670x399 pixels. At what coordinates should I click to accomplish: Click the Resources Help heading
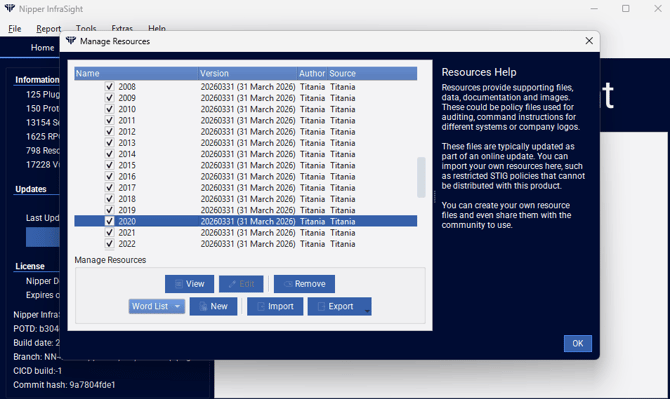tap(479, 72)
